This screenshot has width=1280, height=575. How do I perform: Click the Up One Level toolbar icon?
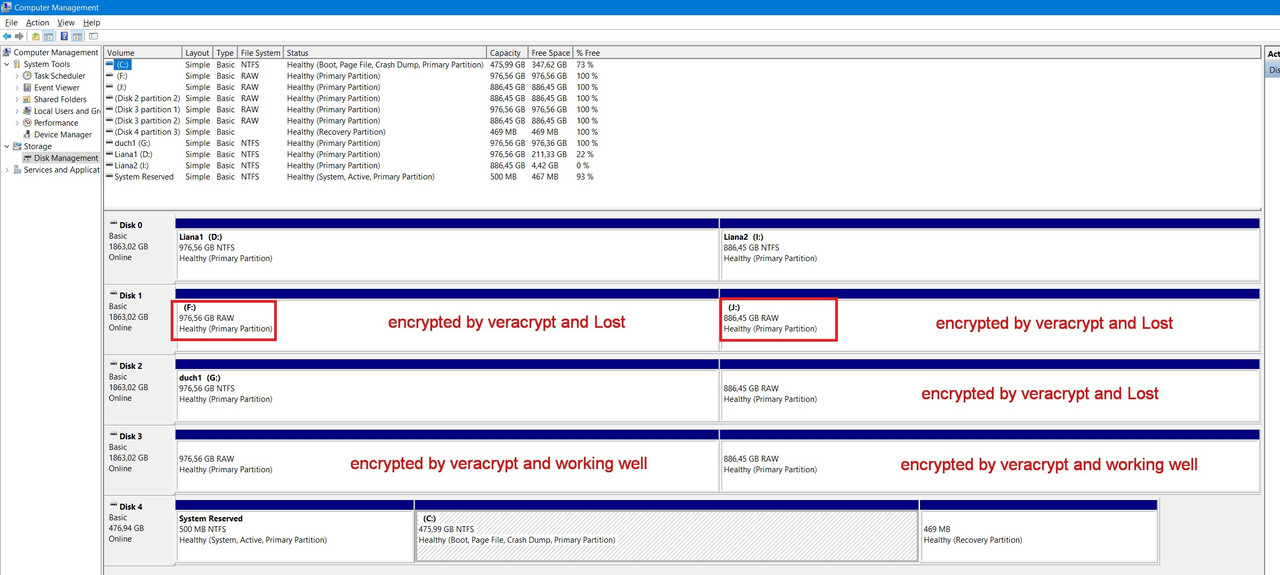[x=36, y=36]
